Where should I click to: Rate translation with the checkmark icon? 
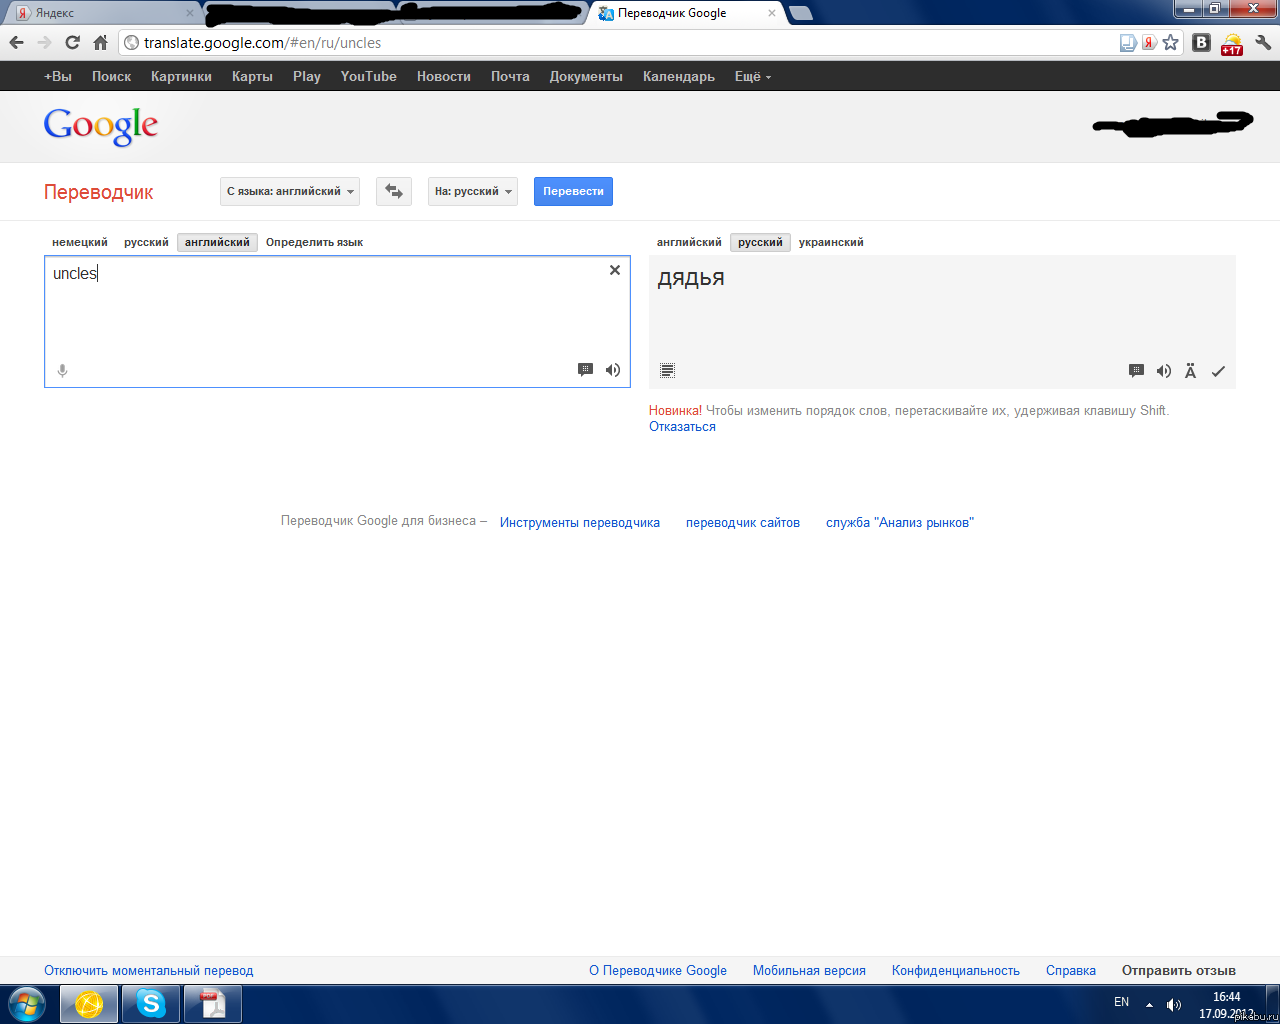tap(1218, 371)
